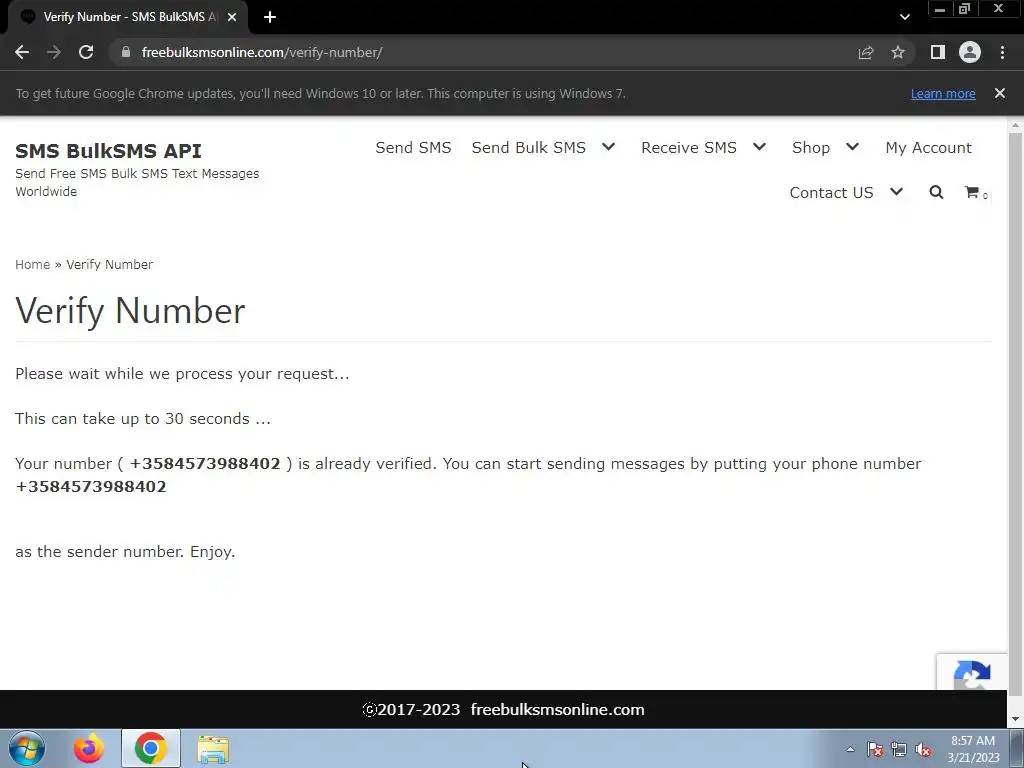Open the Receive SMS menu item
The image size is (1024, 768).
(689, 148)
